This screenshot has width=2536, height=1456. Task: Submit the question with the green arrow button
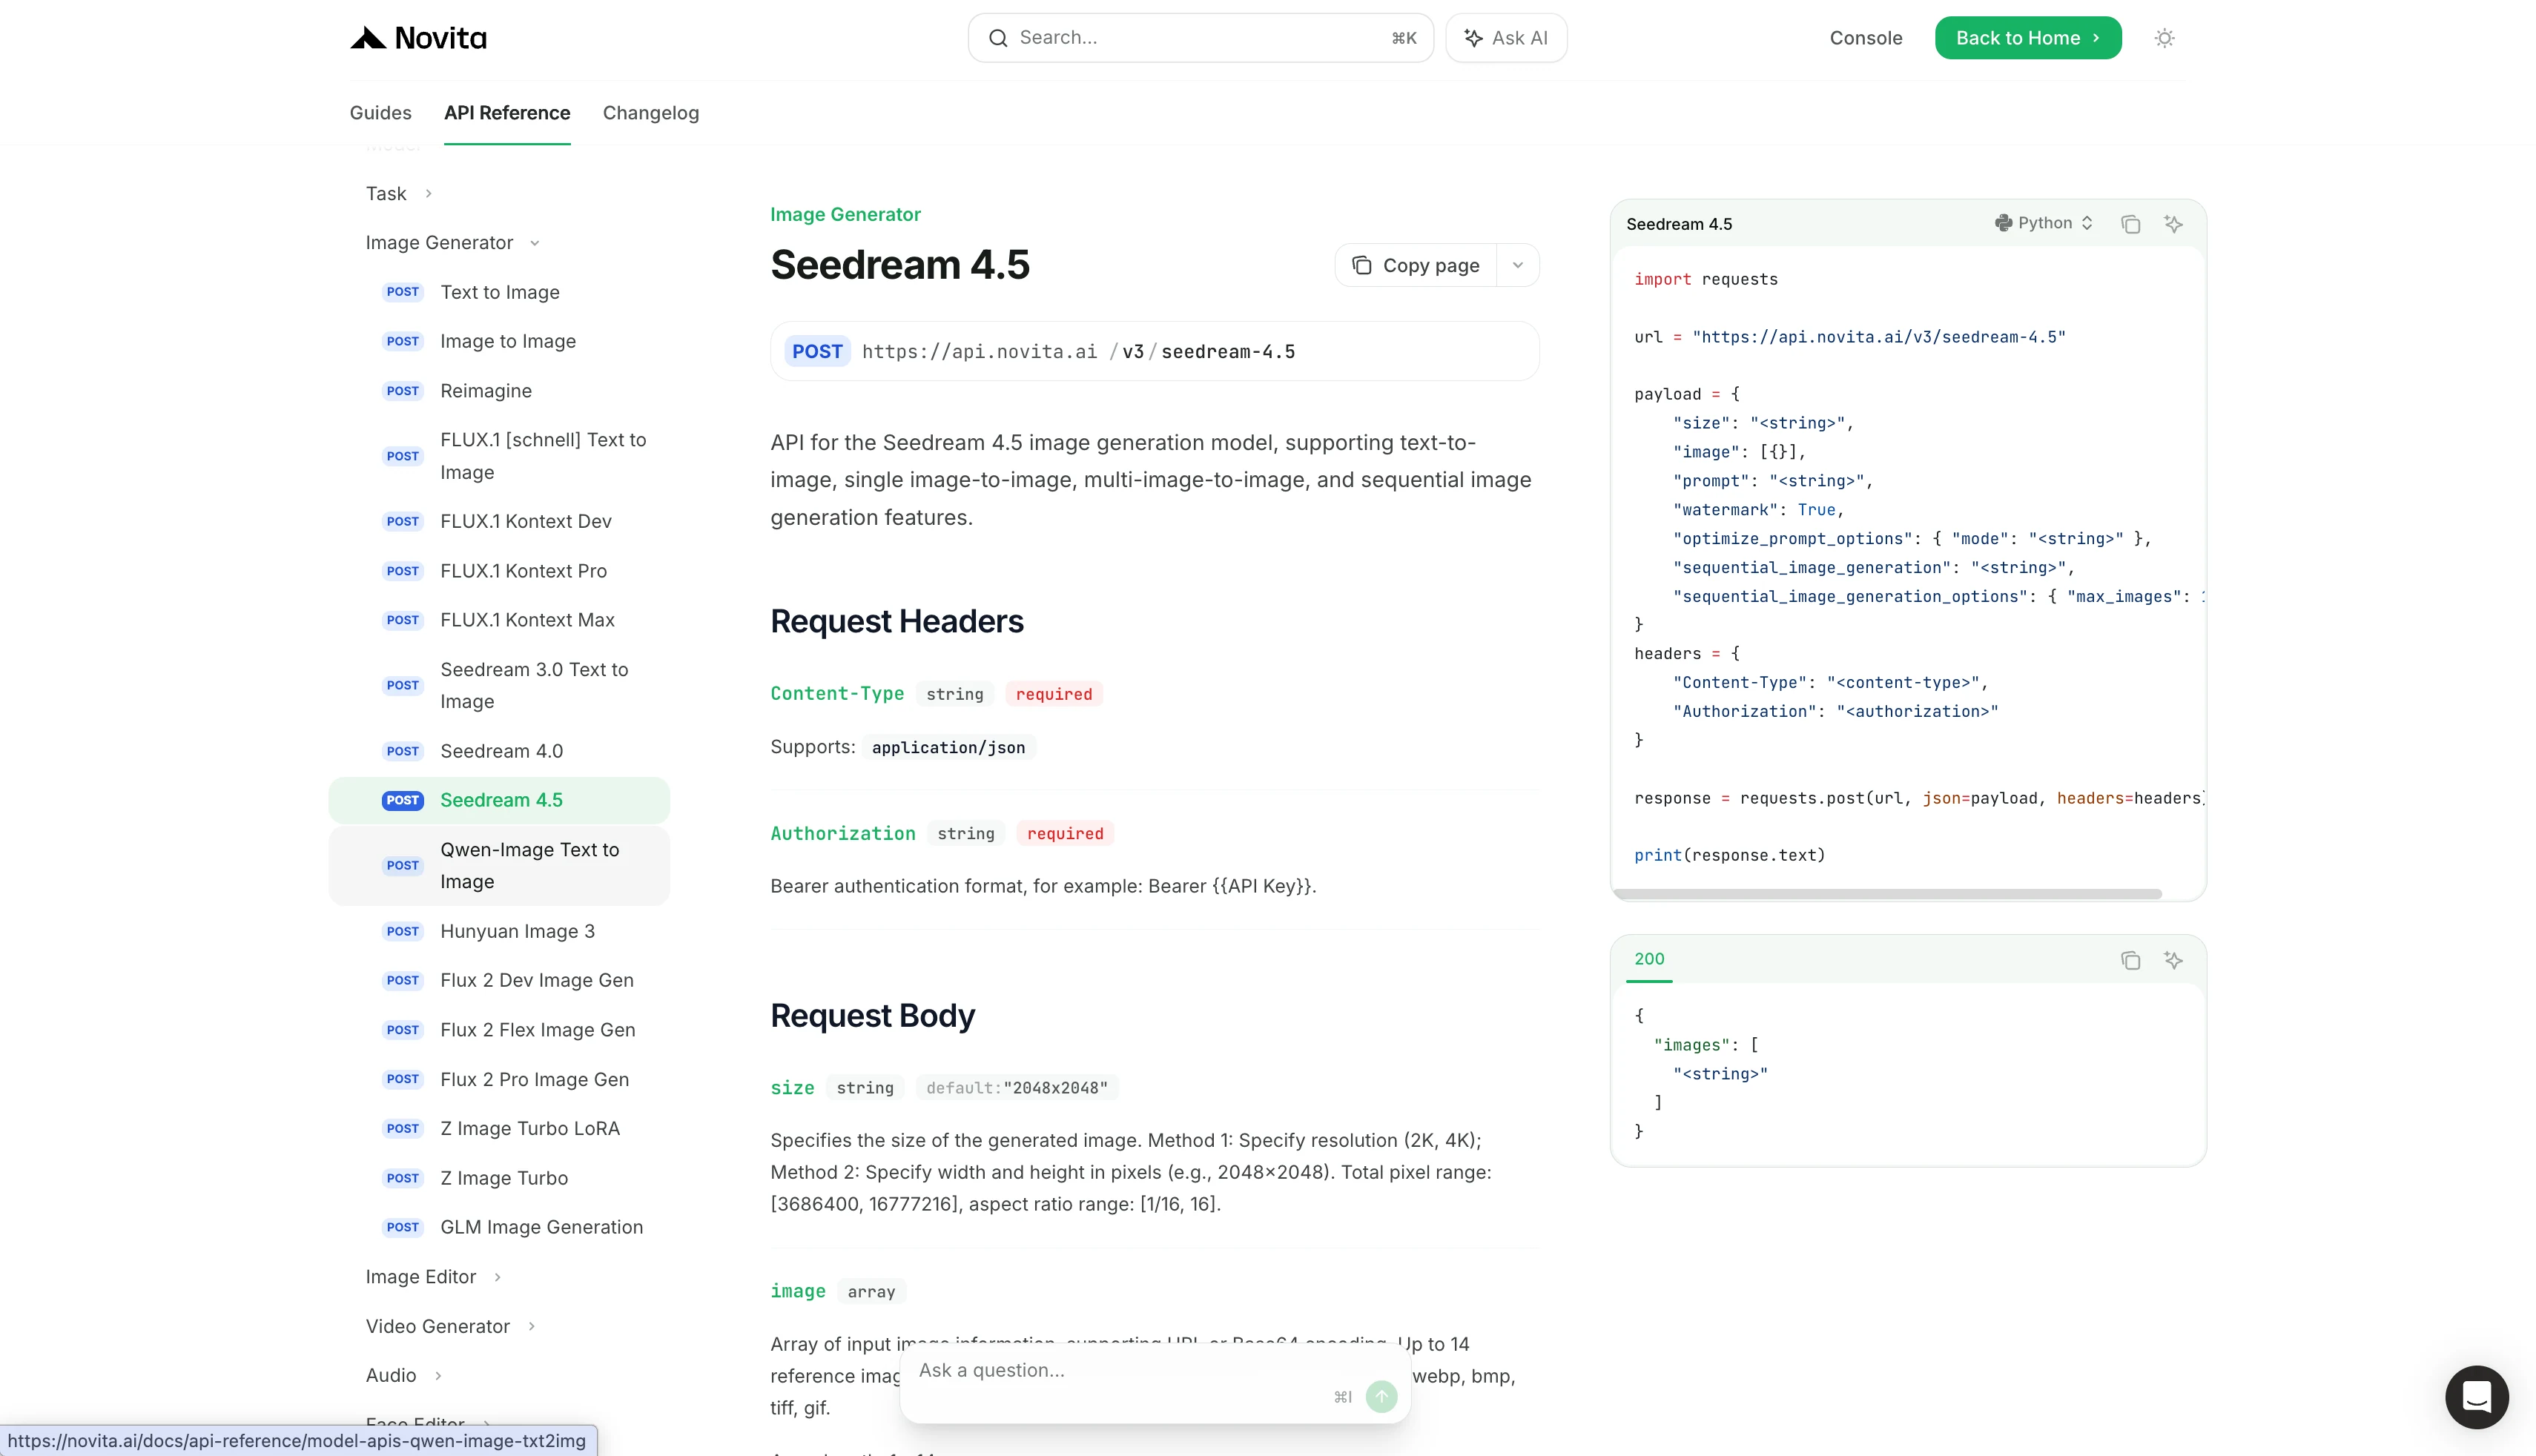pyautogui.click(x=1381, y=1396)
